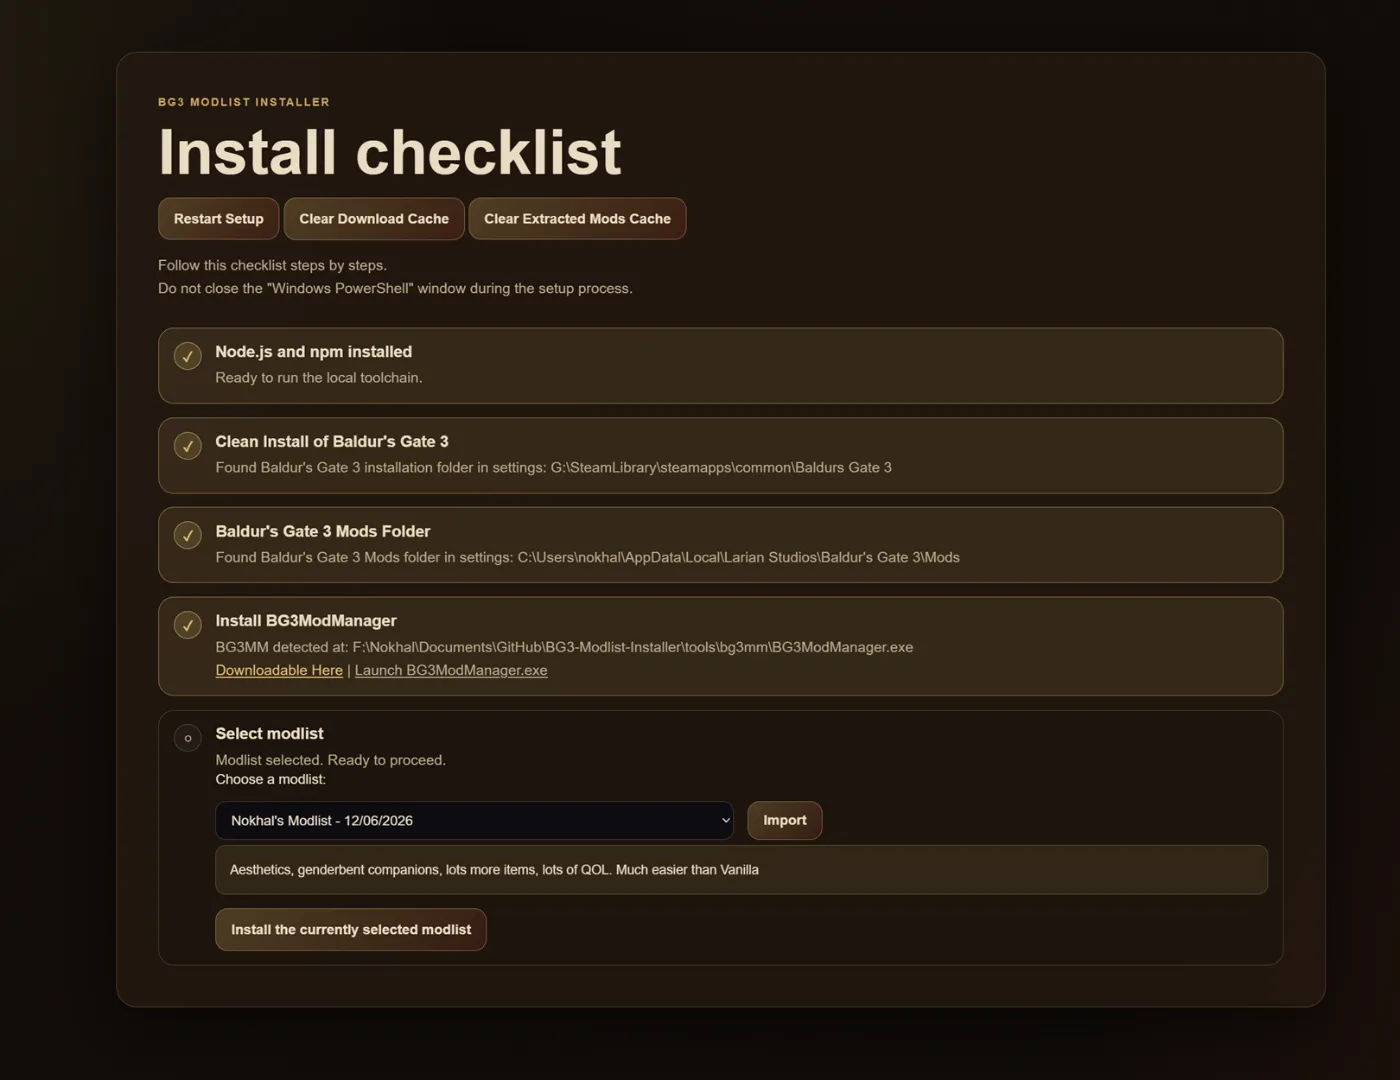1400x1080 pixels.
Task: Select the 'Node.js and npm installed' heading
Action: pos(313,352)
